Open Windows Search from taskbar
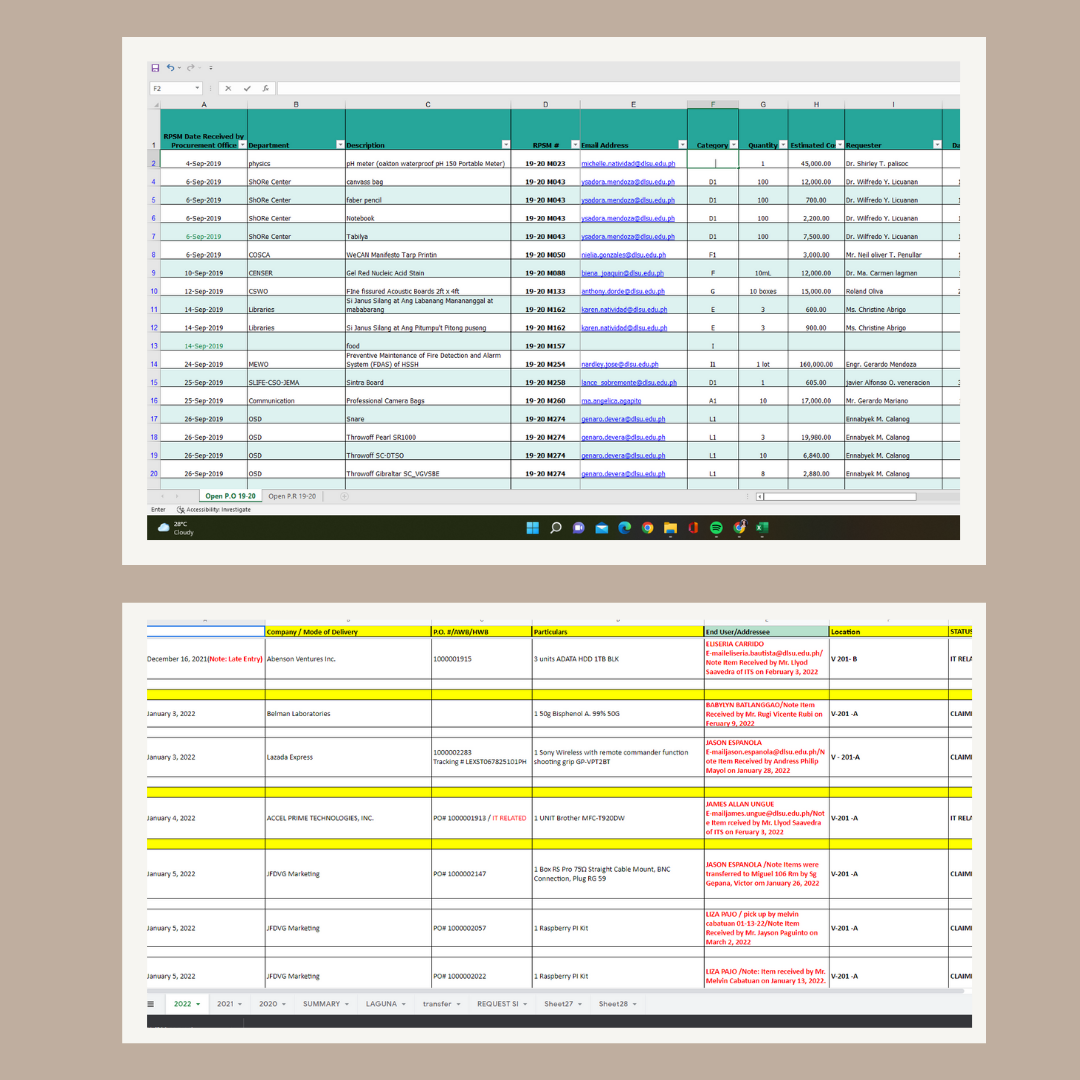Image resolution: width=1080 pixels, height=1080 pixels. pyautogui.click(x=556, y=528)
